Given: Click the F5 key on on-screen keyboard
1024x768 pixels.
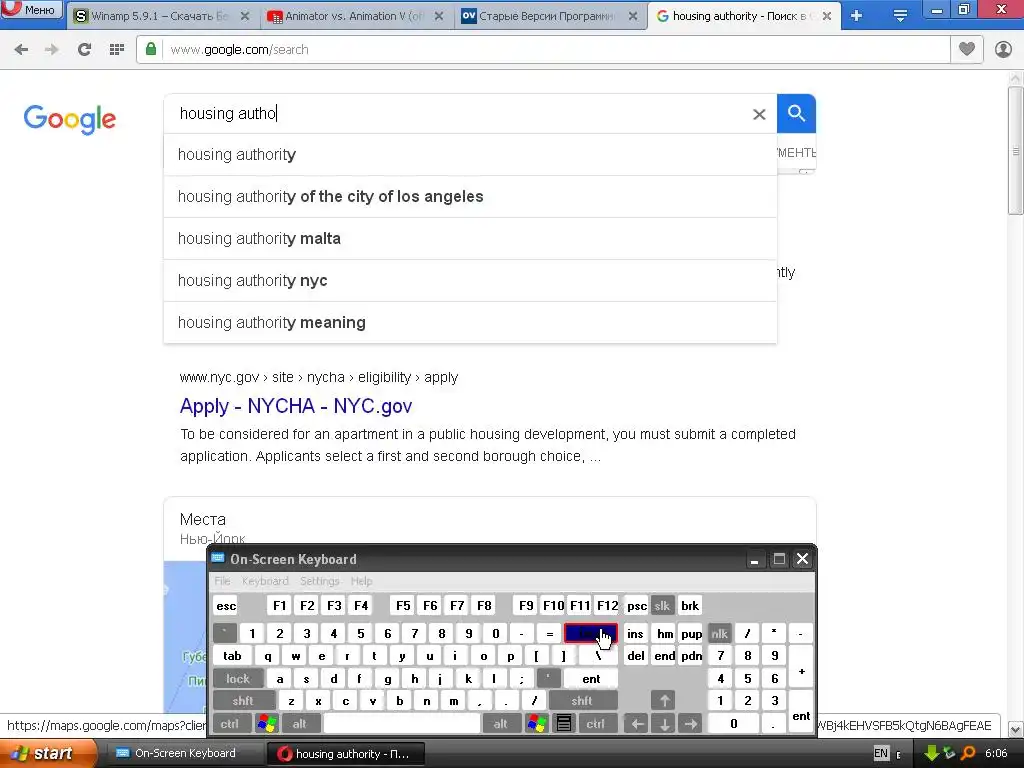Looking at the screenshot, I should pyautogui.click(x=403, y=605).
